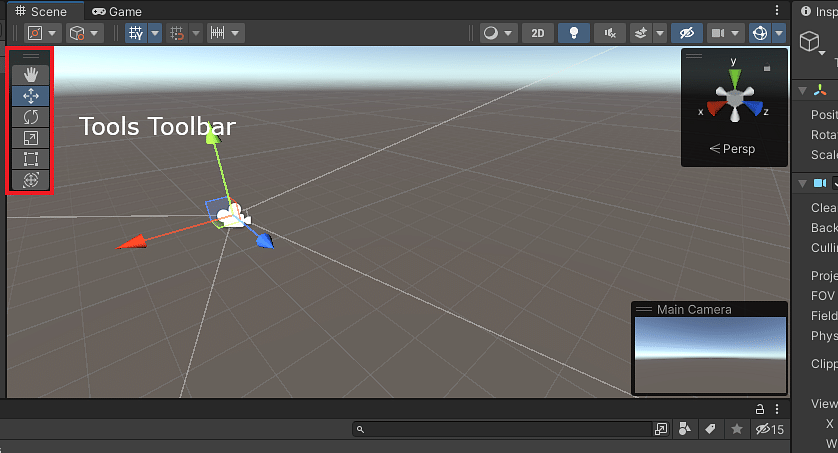Toggle the bottom panel lock icon
Image resolution: width=838 pixels, height=453 pixels.
759,410
